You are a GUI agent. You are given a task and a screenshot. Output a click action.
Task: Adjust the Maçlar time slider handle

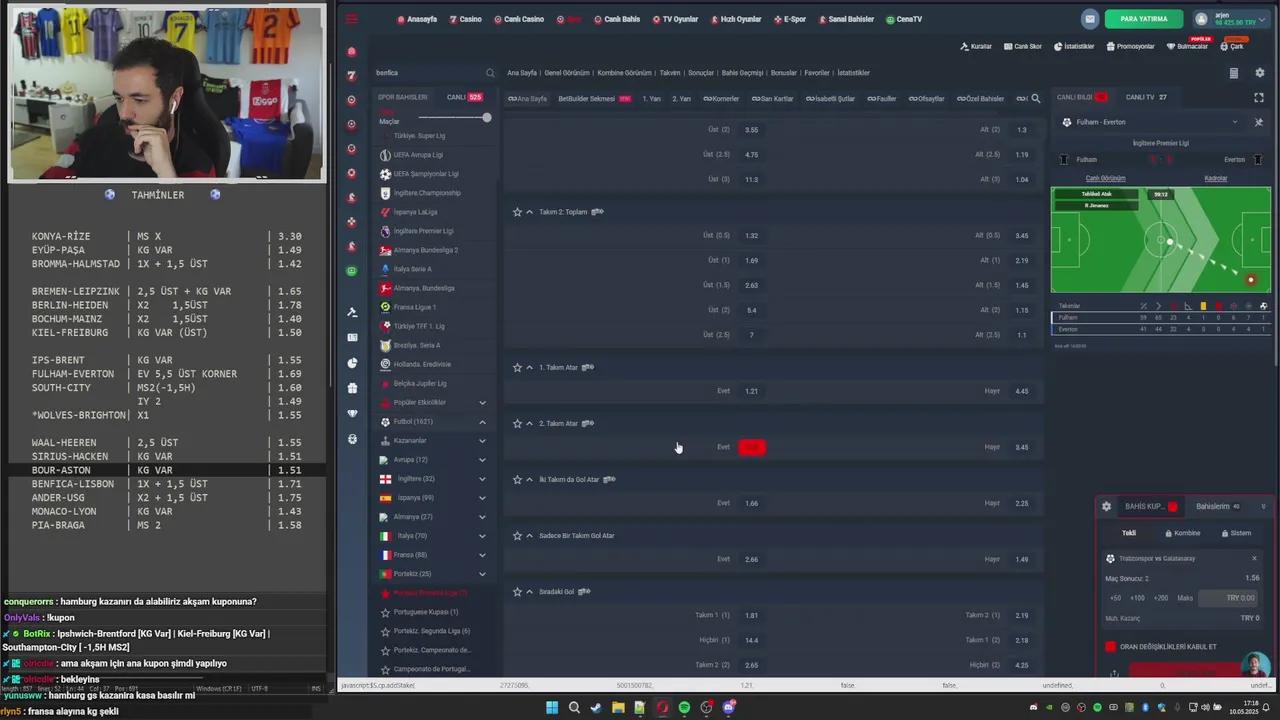coord(487,118)
